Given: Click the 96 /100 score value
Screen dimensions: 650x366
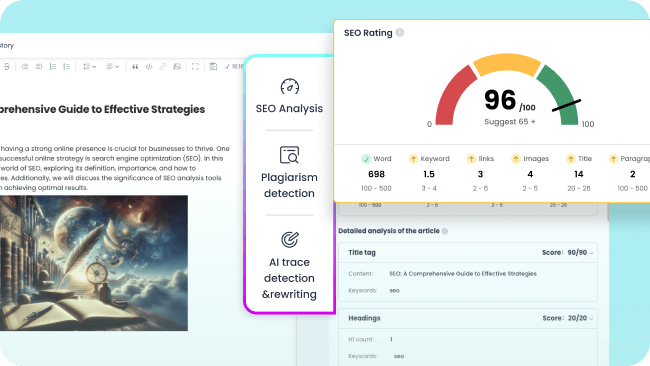Looking at the screenshot, I should pos(509,101).
